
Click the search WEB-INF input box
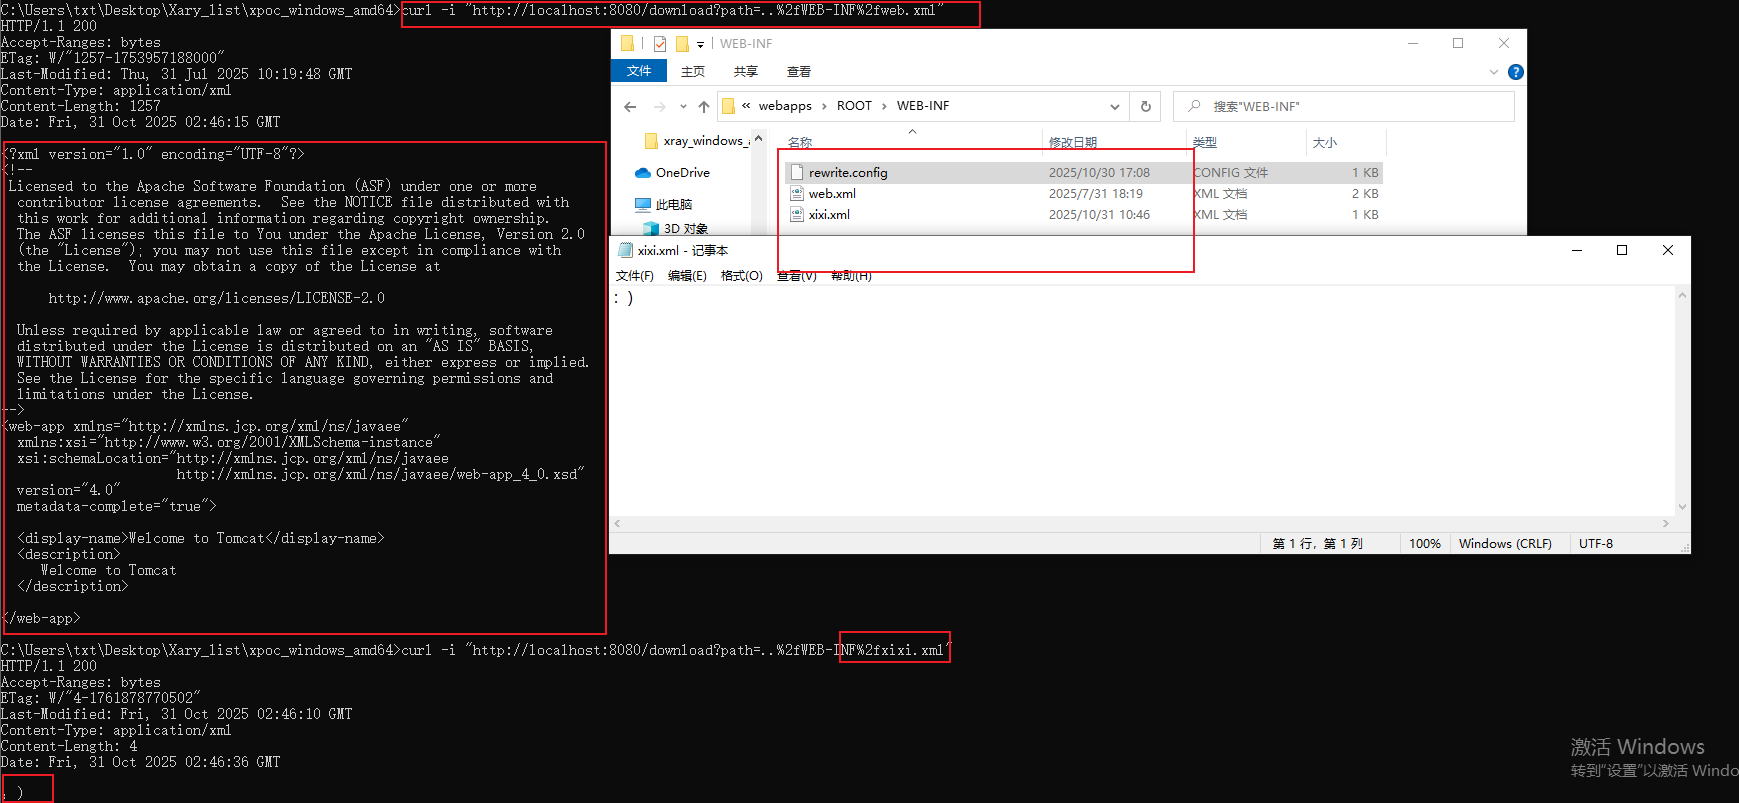(x=1344, y=106)
